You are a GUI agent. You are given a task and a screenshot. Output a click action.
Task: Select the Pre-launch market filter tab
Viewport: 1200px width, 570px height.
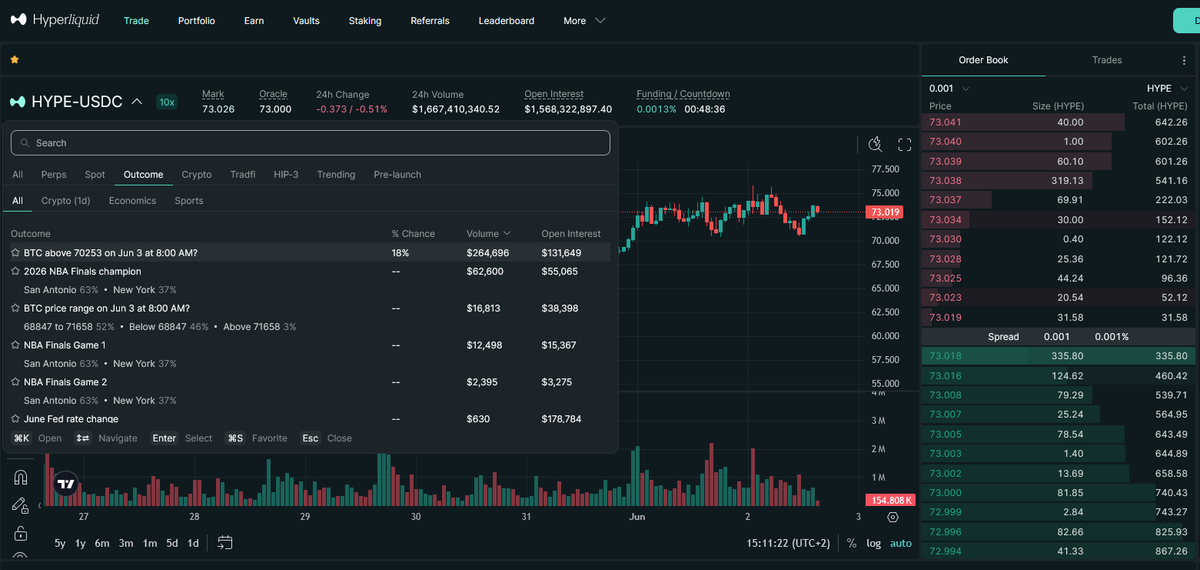point(397,174)
